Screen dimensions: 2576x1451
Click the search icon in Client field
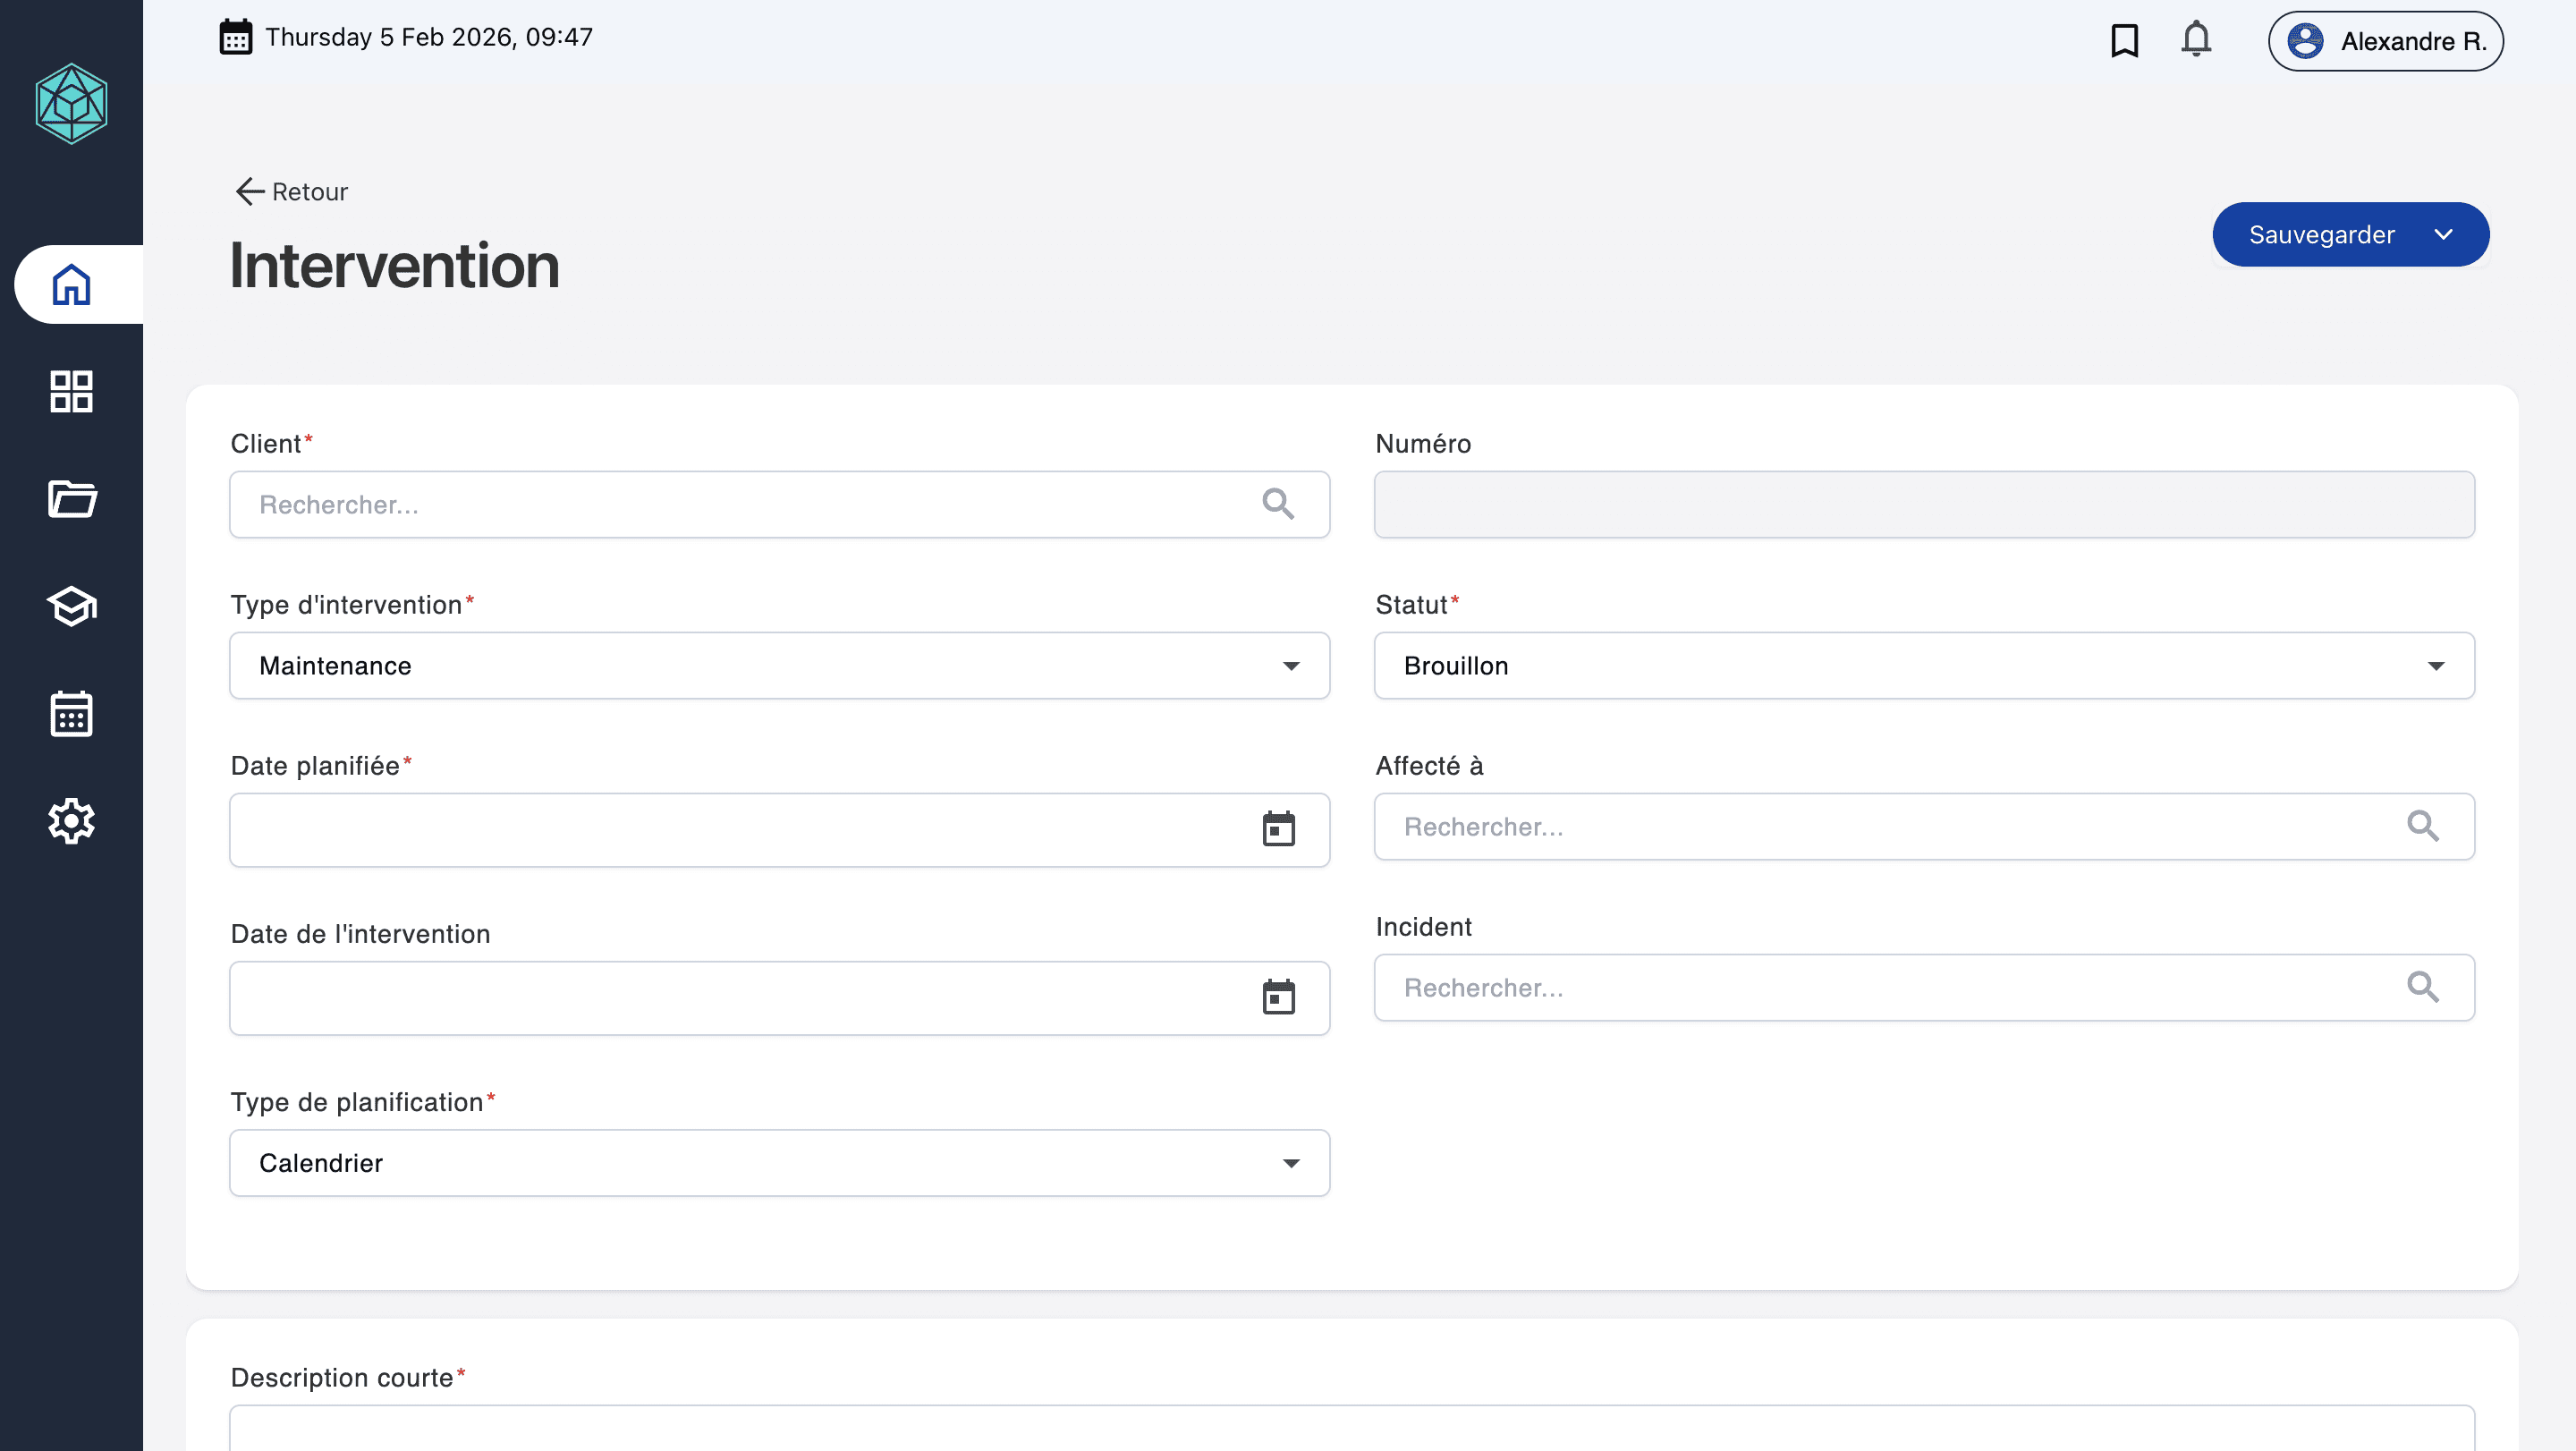(1278, 504)
